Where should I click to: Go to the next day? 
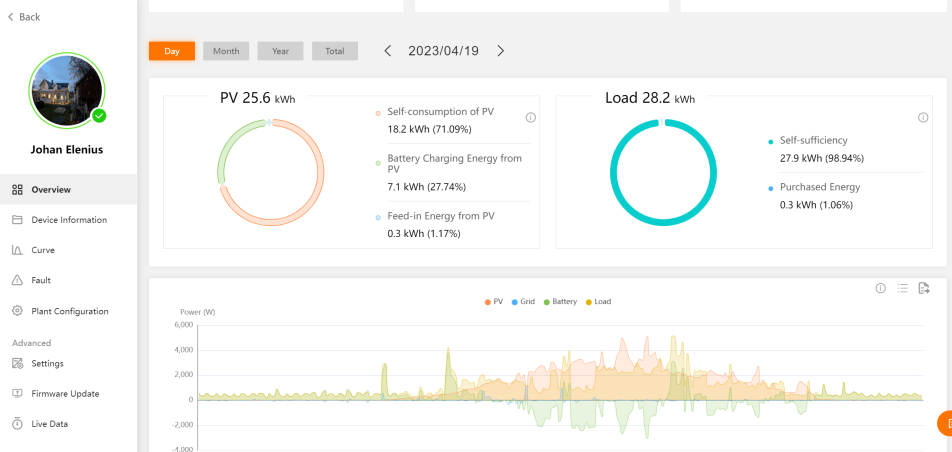[x=501, y=51]
